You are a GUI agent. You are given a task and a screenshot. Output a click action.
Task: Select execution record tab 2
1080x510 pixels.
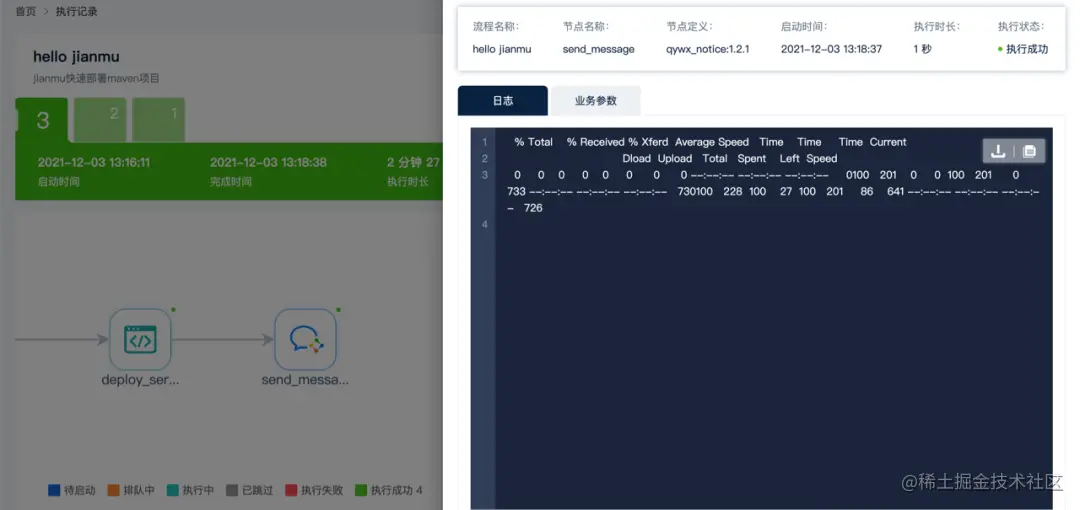101,120
